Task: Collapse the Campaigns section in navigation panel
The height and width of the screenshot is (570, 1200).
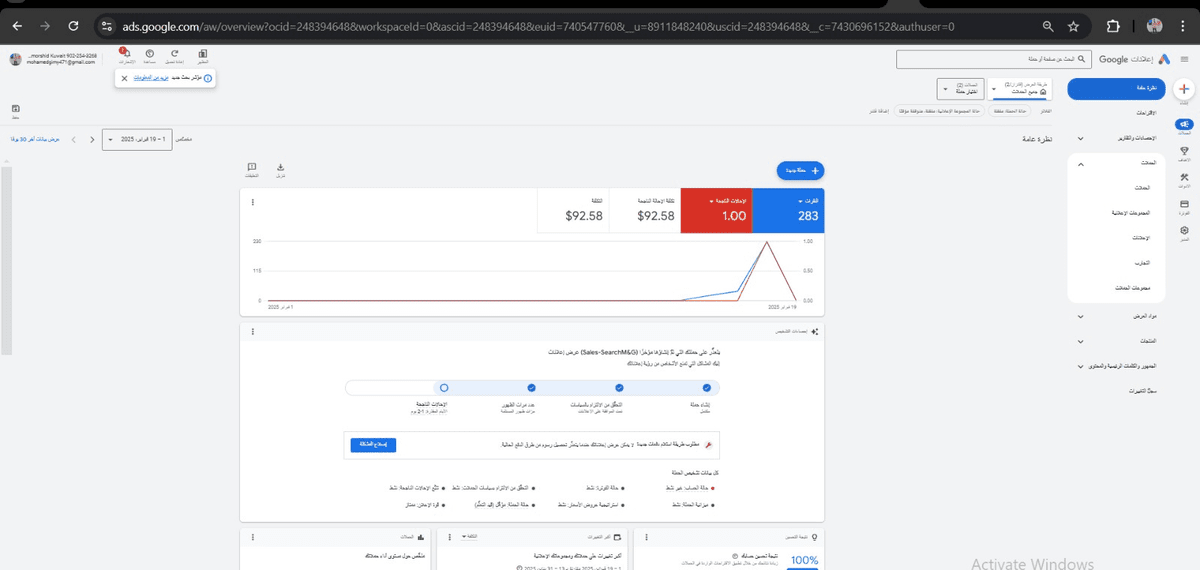Action: 1080,163
